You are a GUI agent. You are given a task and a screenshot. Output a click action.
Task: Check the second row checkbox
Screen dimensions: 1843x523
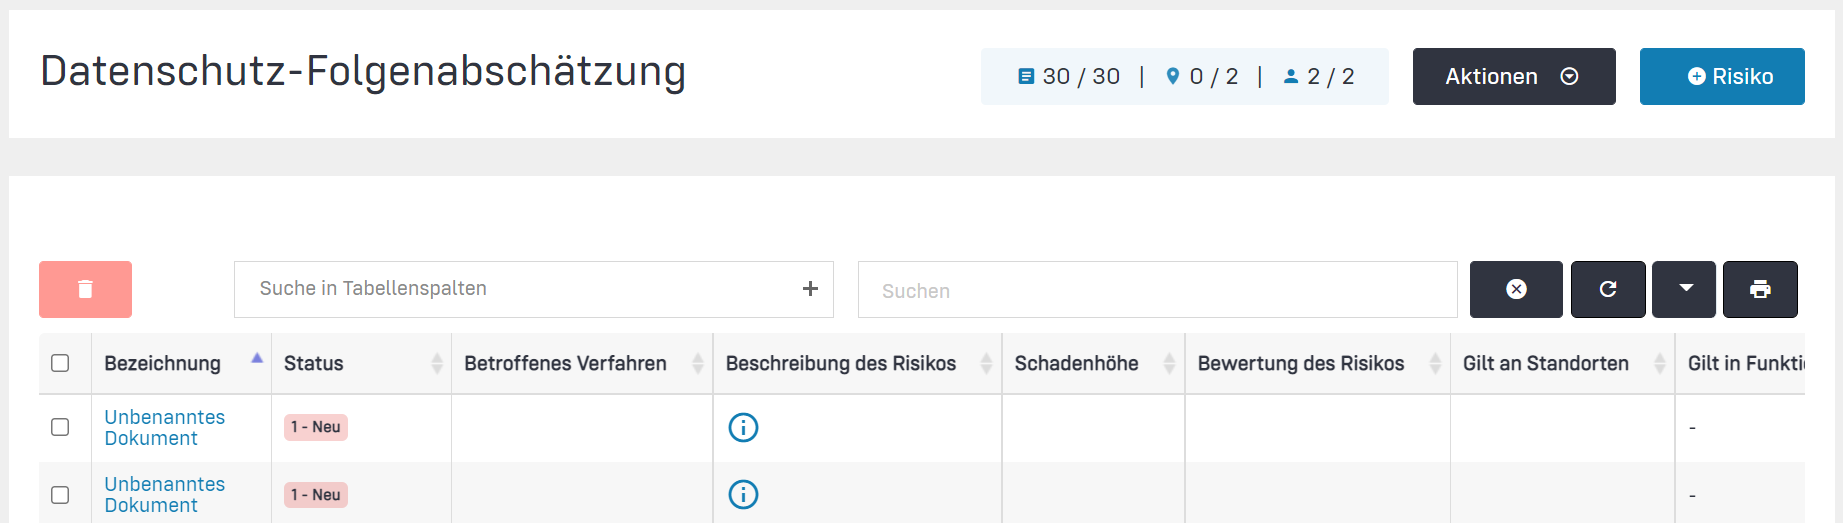tap(60, 495)
